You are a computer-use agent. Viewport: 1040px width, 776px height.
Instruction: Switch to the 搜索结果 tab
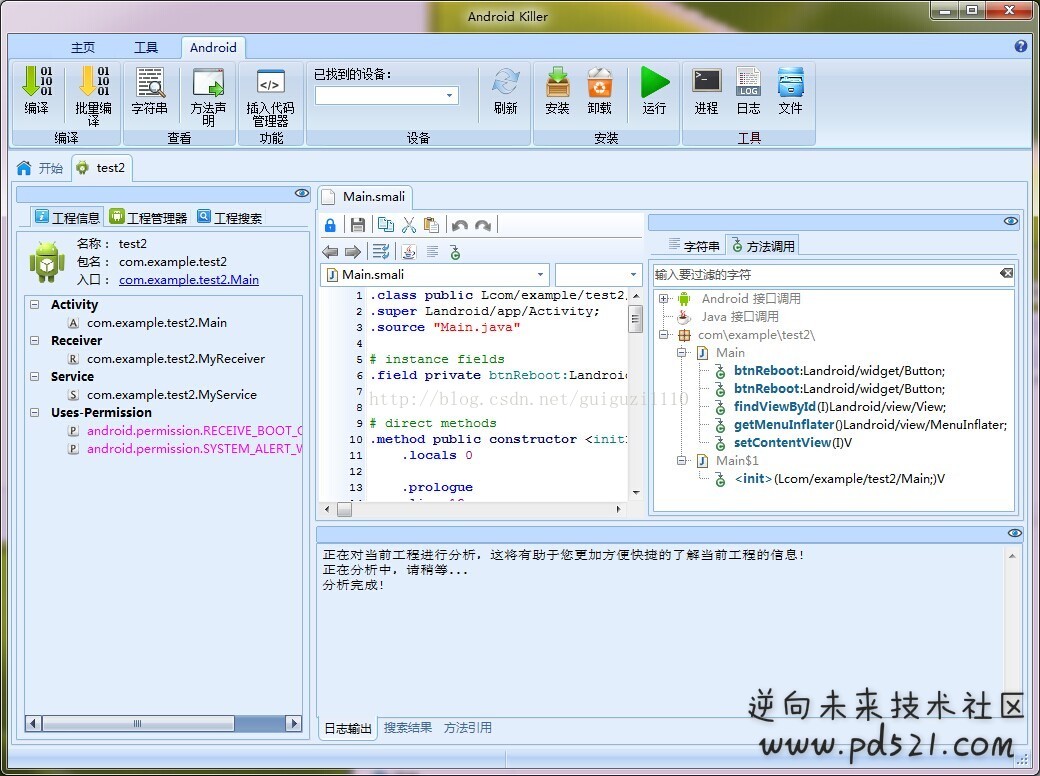pos(408,728)
